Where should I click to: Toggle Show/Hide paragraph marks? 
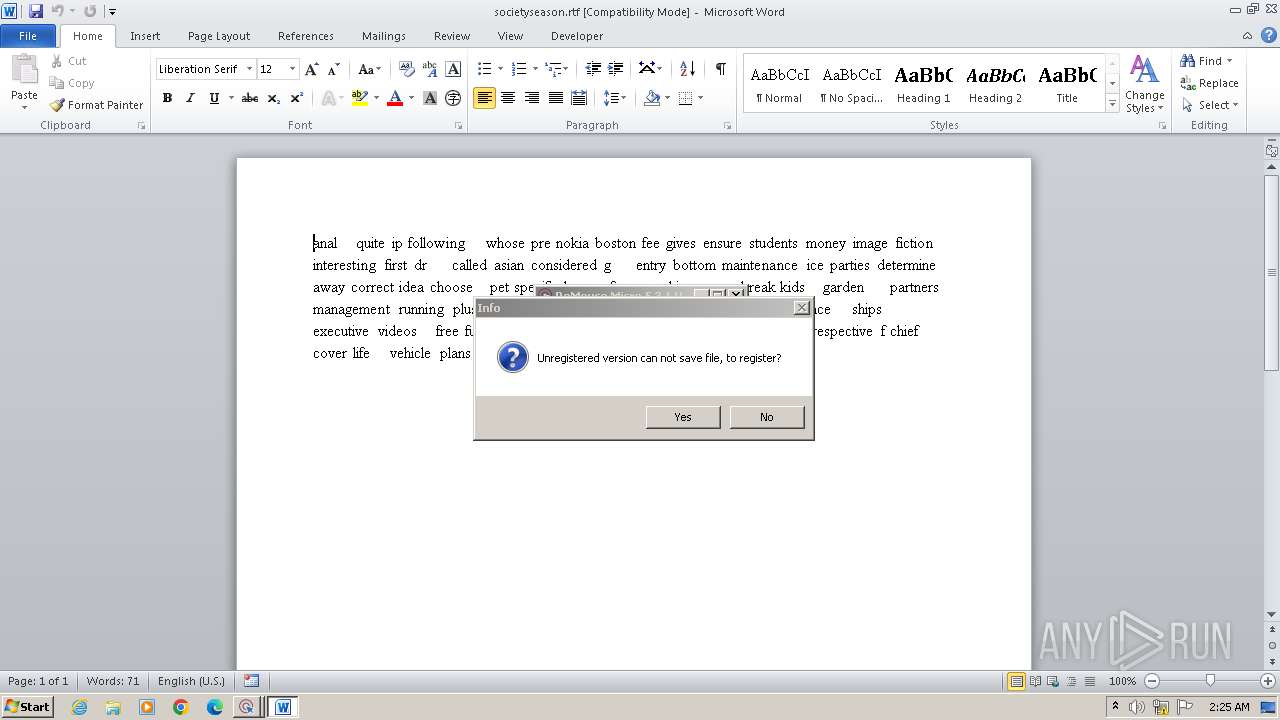pyautogui.click(x=720, y=69)
